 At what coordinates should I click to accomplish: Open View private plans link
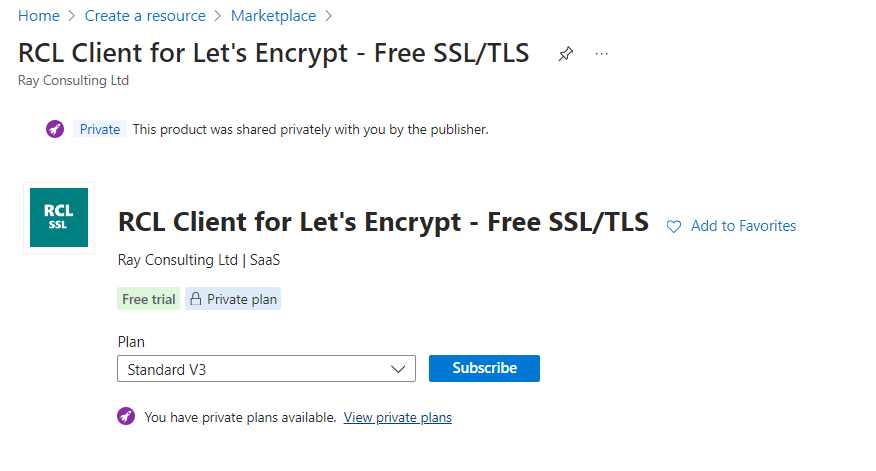(398, 417)
